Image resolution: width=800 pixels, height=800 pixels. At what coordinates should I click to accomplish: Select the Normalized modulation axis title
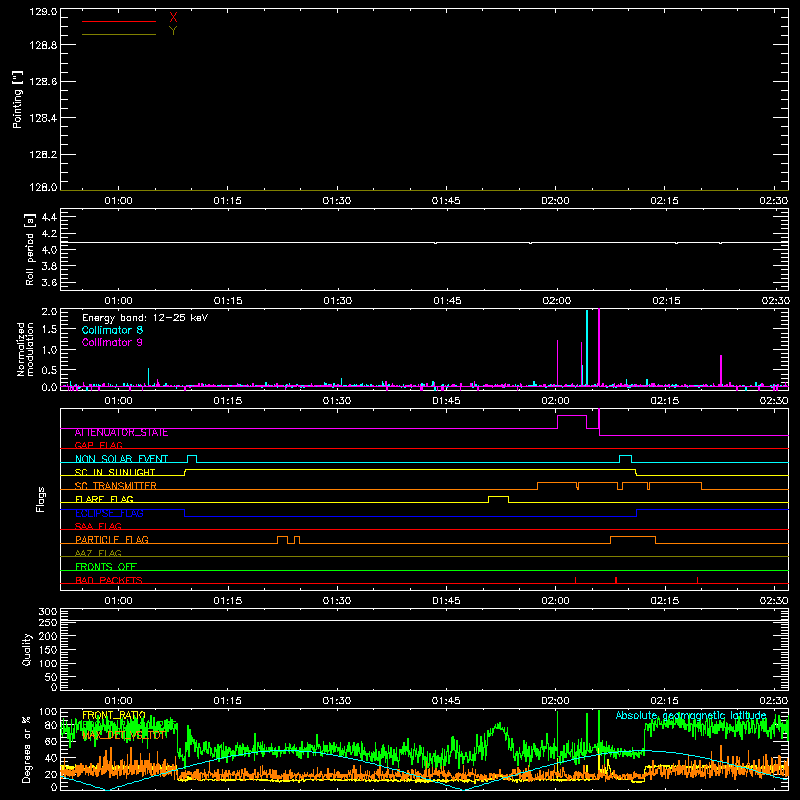[x=25, y=349]
